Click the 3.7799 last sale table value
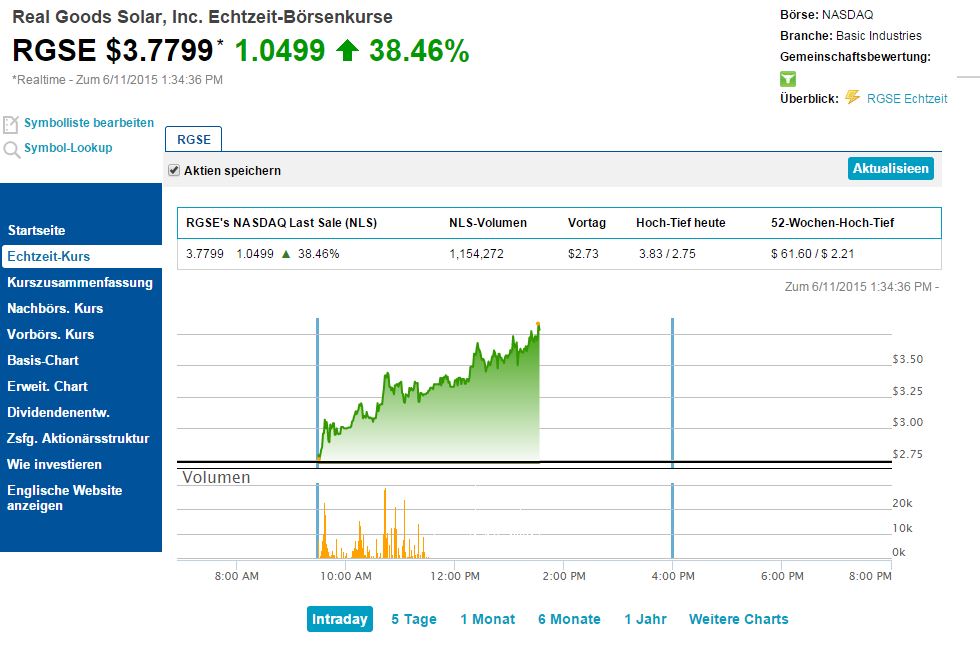 (205, 254)
